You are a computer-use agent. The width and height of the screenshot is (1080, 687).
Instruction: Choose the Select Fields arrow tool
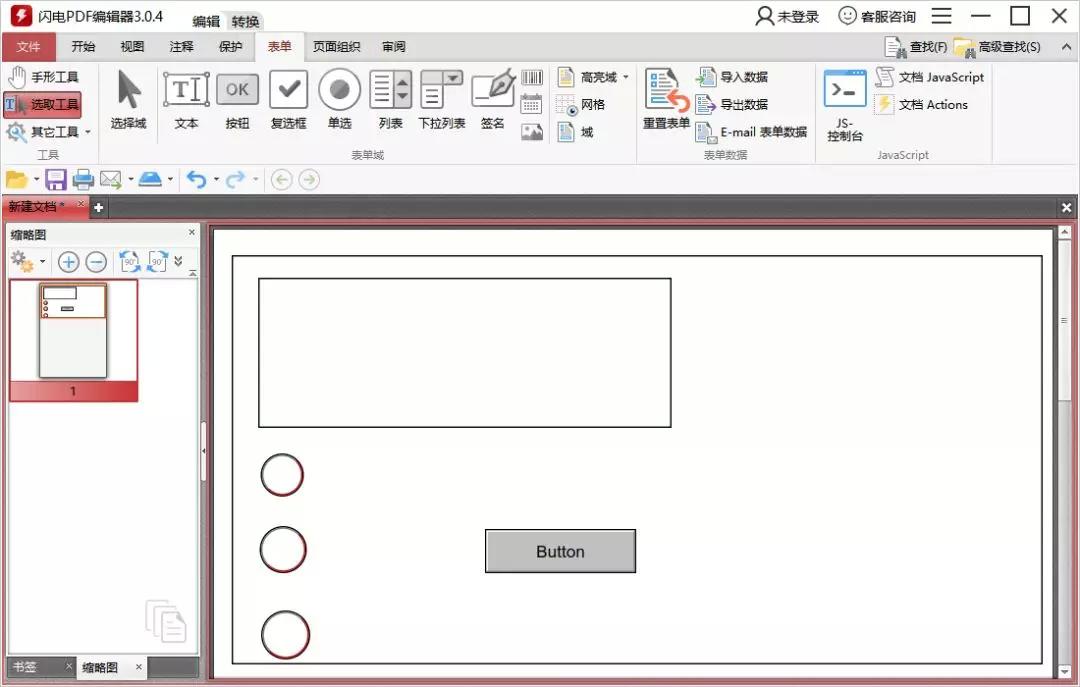(128, 100)
